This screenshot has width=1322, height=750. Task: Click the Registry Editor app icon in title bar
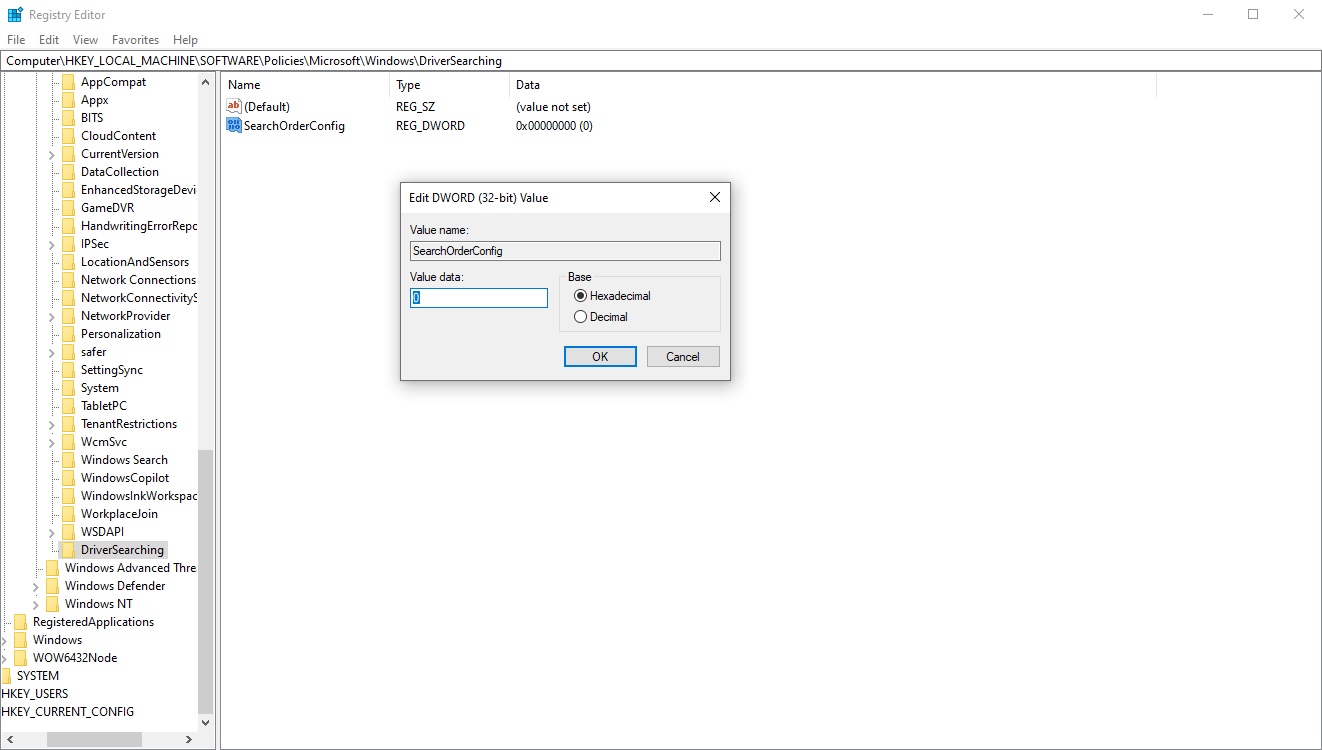coord(15,15)
